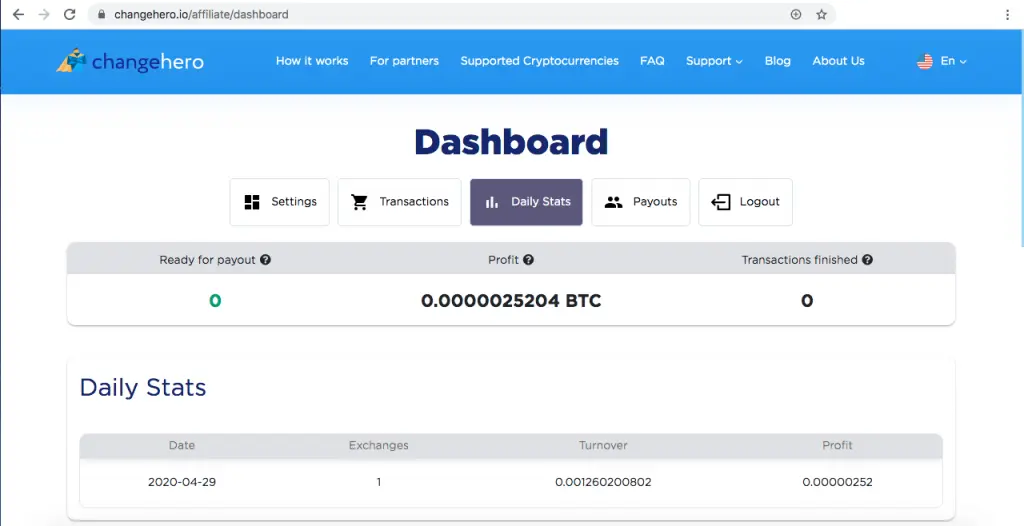Click the browser forward arrow
1024x526 pixels.
point(44,14)
